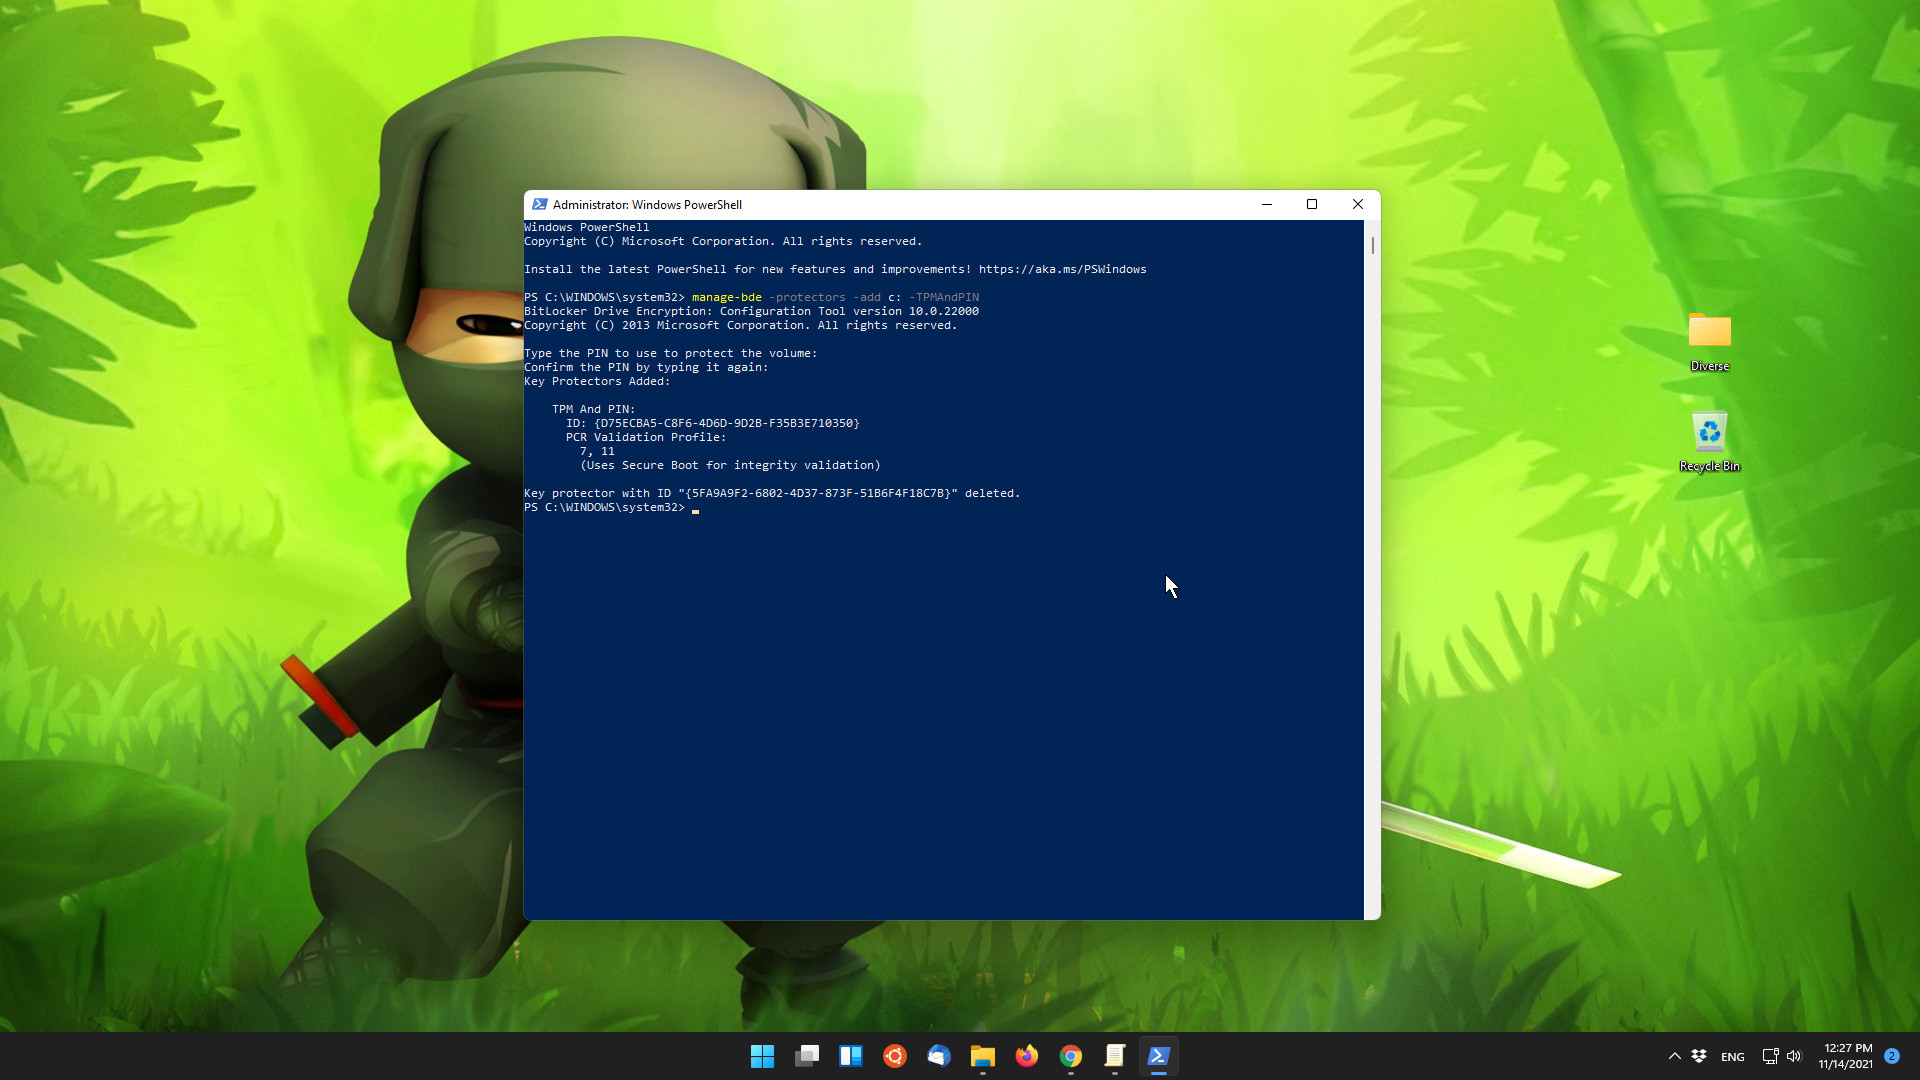Open the Windows Start menu
Viewport: 1920px width, 1080px height.
coord(762,1056)
